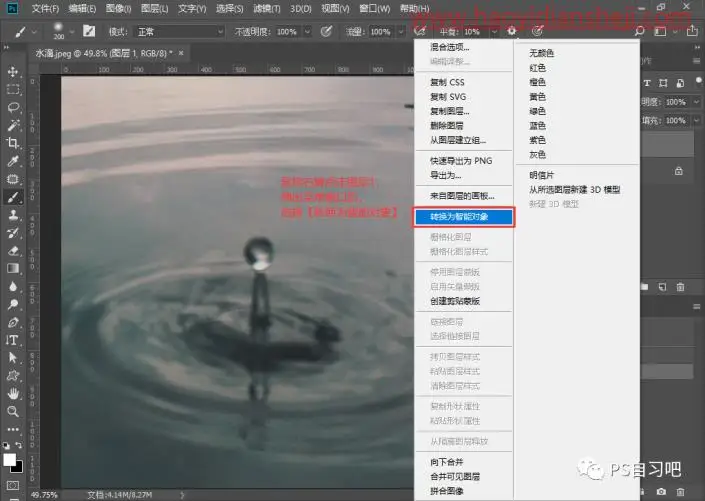Select the History Brush tool
705x501 pixels.
point(13,233)
